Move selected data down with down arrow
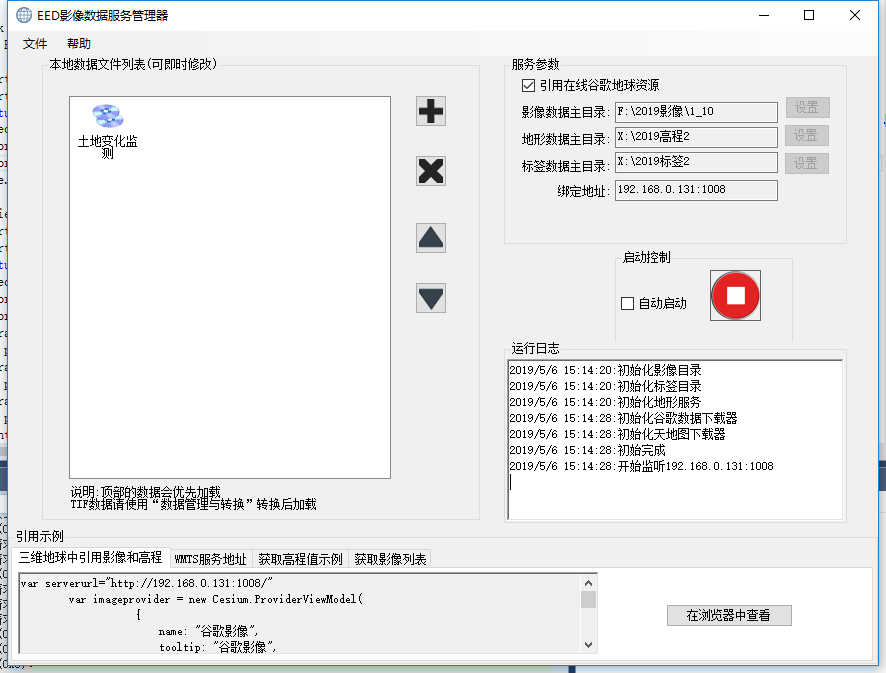 coord(431,298)
